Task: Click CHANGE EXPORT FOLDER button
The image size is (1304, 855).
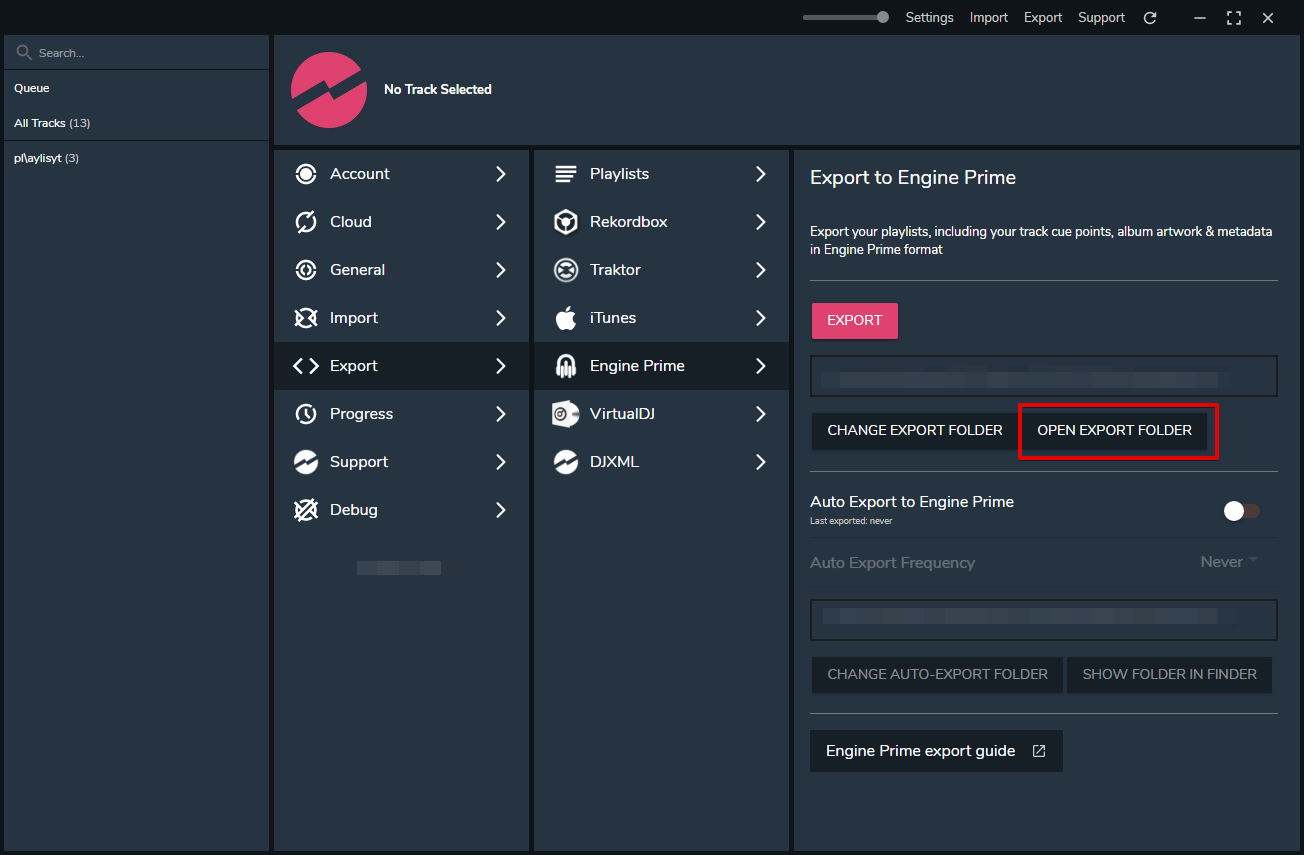Action: (915, 431)
